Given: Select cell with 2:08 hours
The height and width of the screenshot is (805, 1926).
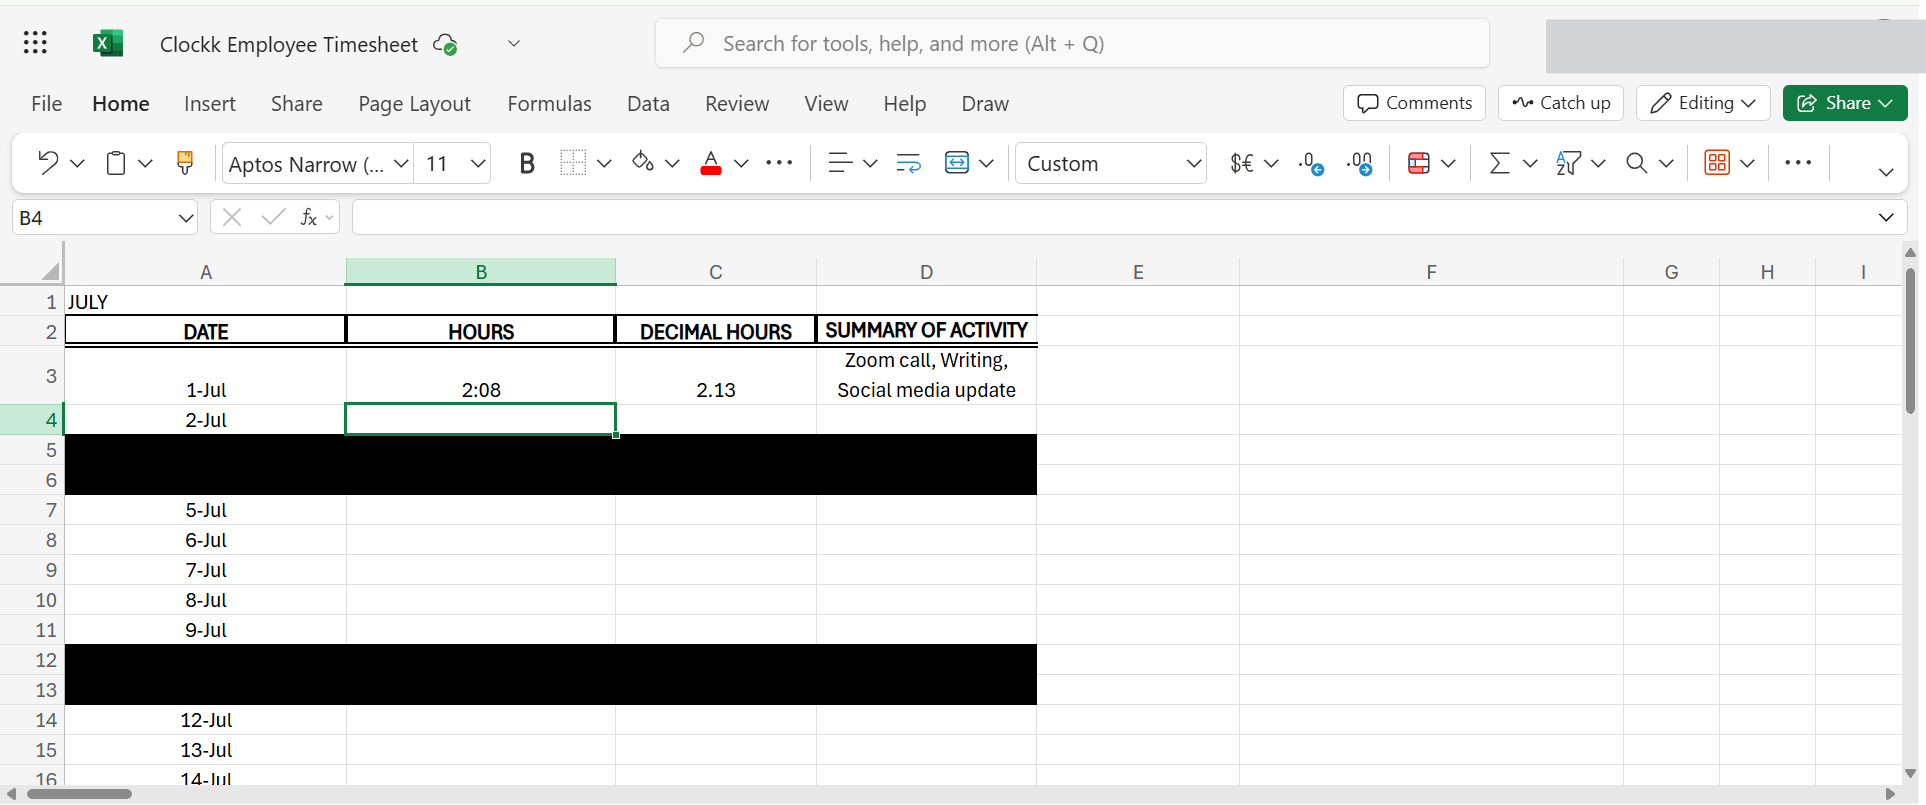Looking at the screenshot, I should tap(481, 375).
